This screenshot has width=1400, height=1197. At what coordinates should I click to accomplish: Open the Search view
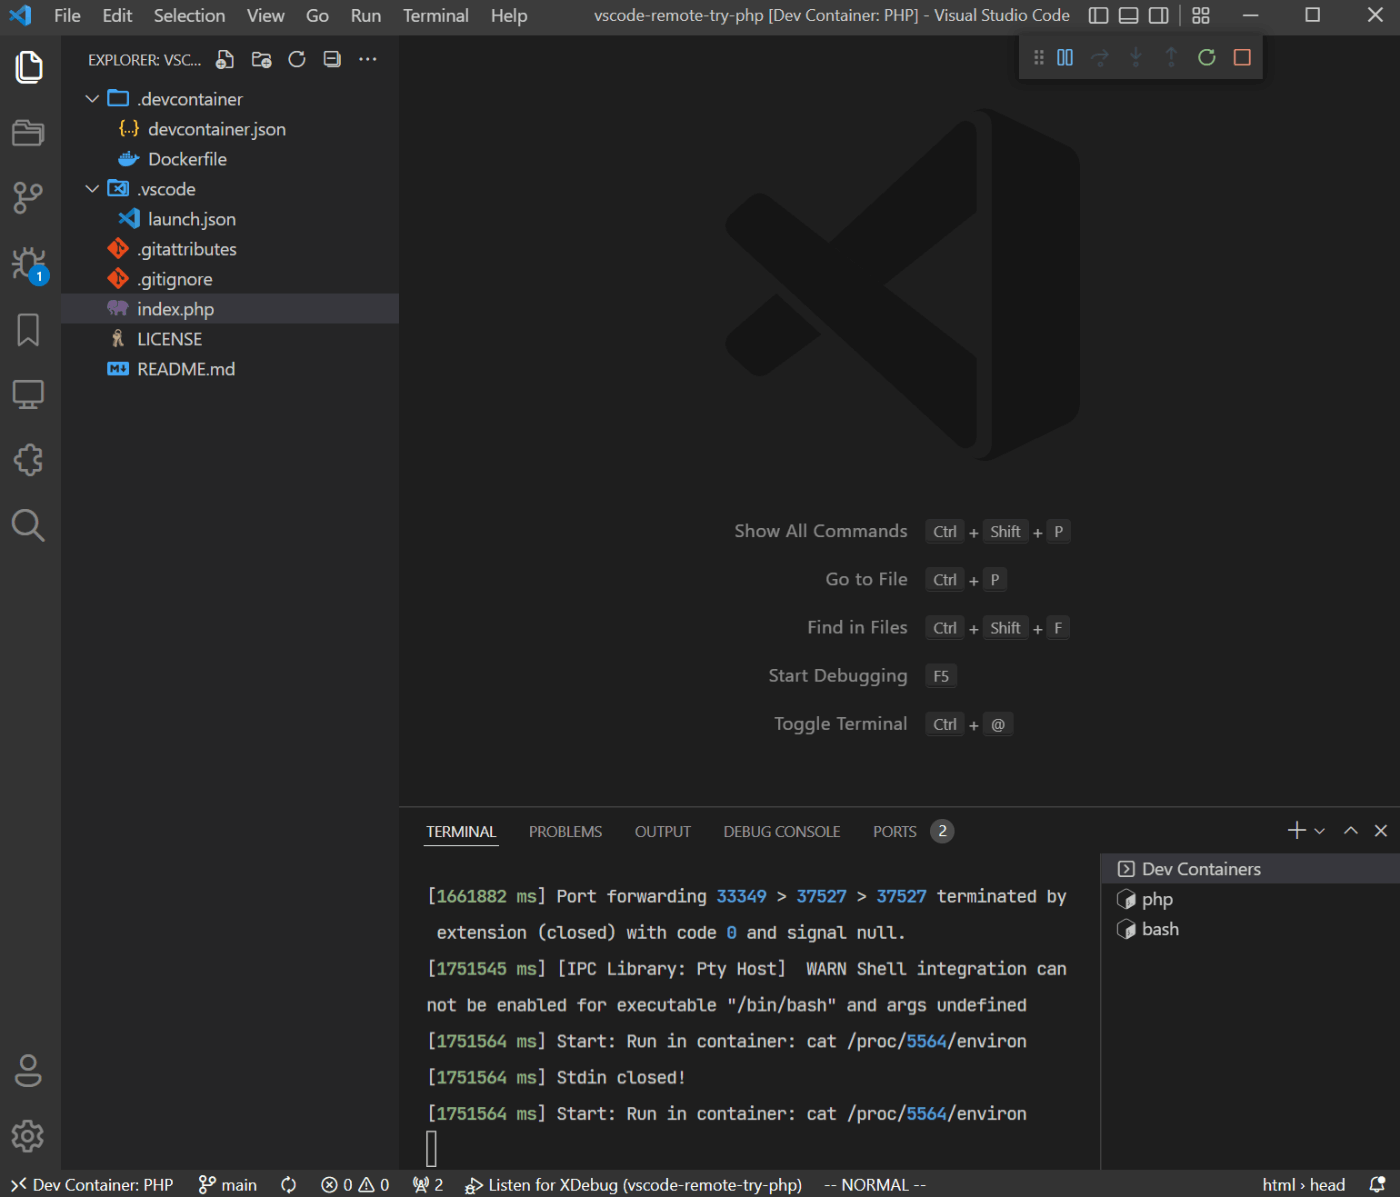(29, 525)
